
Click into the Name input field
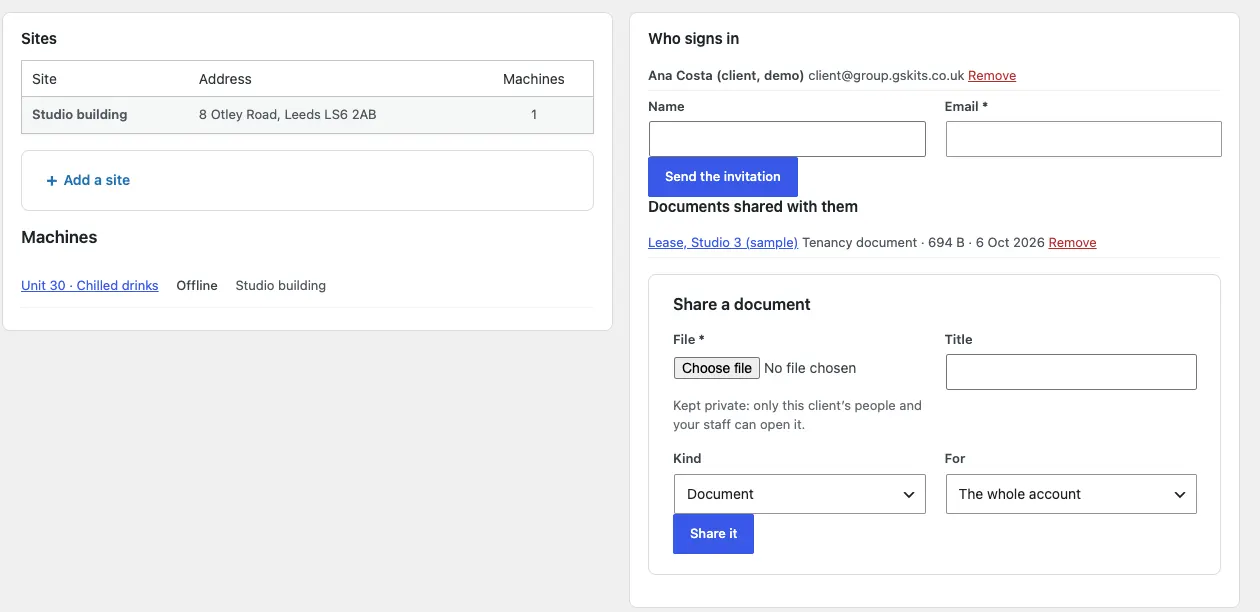tap(787, 139)
